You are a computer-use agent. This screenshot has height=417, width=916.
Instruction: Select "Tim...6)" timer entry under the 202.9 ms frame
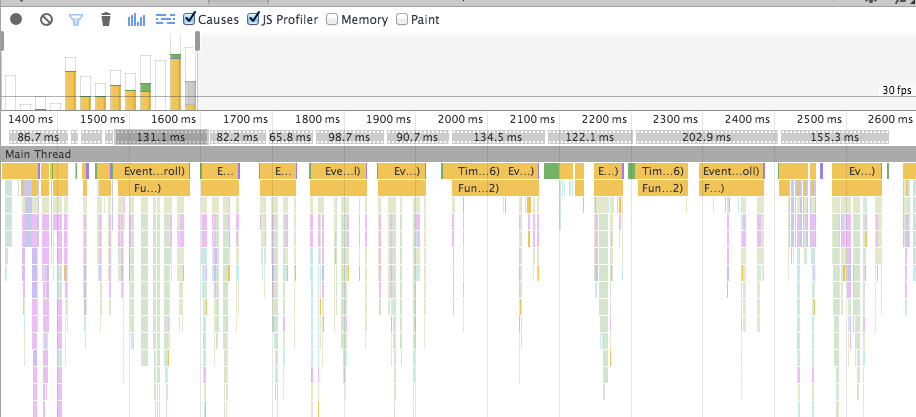(662, 171)
